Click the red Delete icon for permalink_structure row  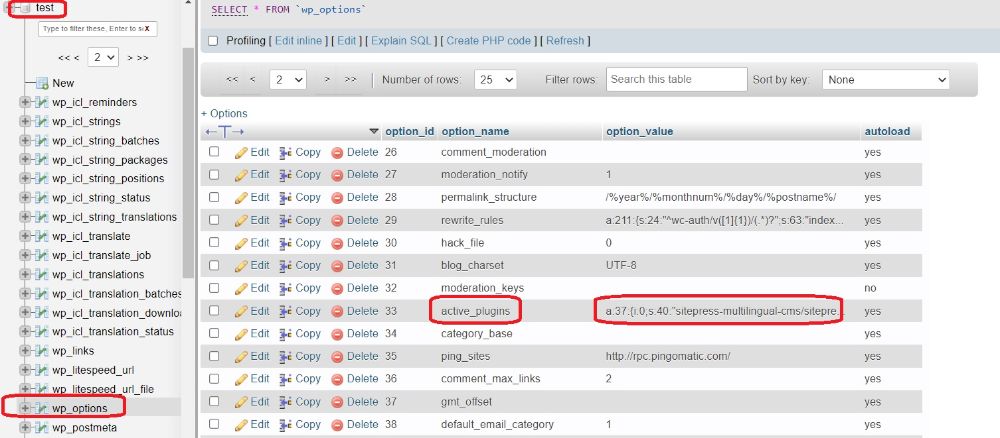[337, 198]
